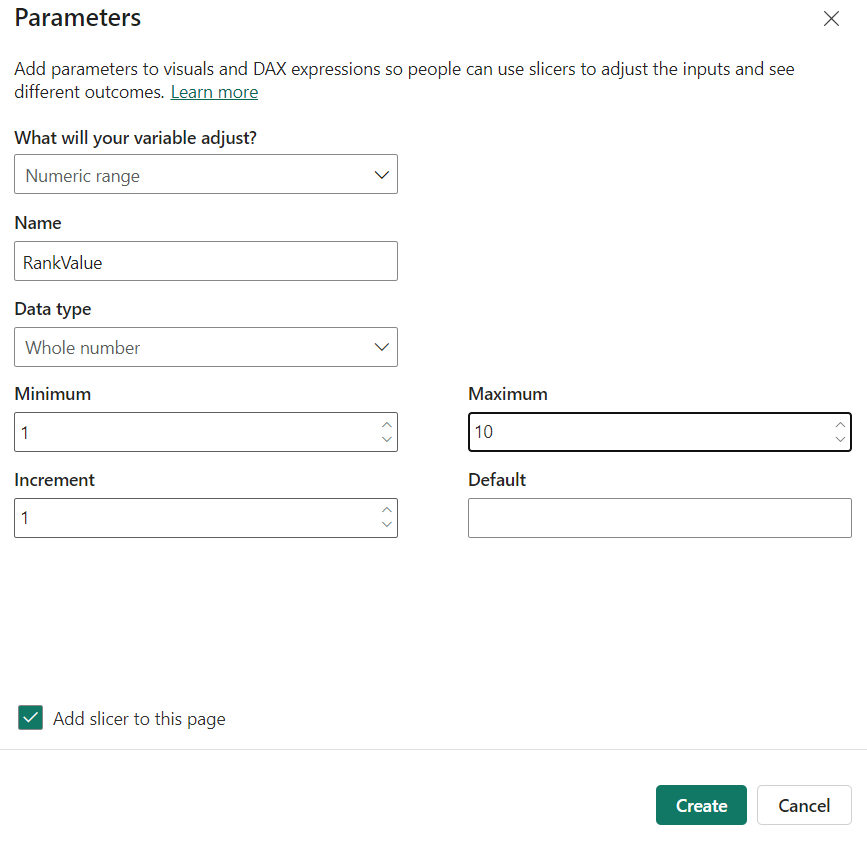Increase Maximum value with up arrow
The image size is (867, 844).
[840, 425]
